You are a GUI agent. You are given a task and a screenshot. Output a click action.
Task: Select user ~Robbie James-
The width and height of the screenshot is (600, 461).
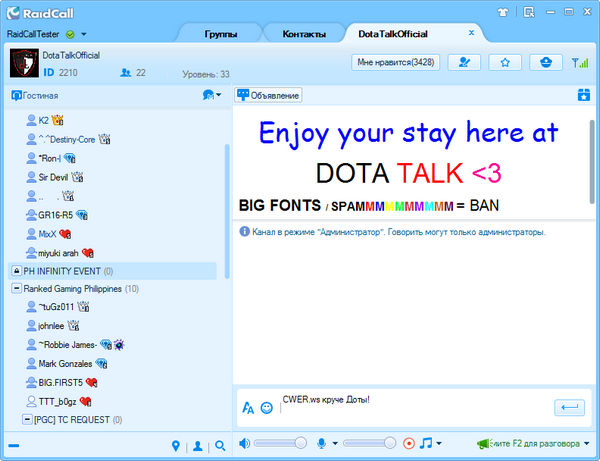tap(67, 345)
